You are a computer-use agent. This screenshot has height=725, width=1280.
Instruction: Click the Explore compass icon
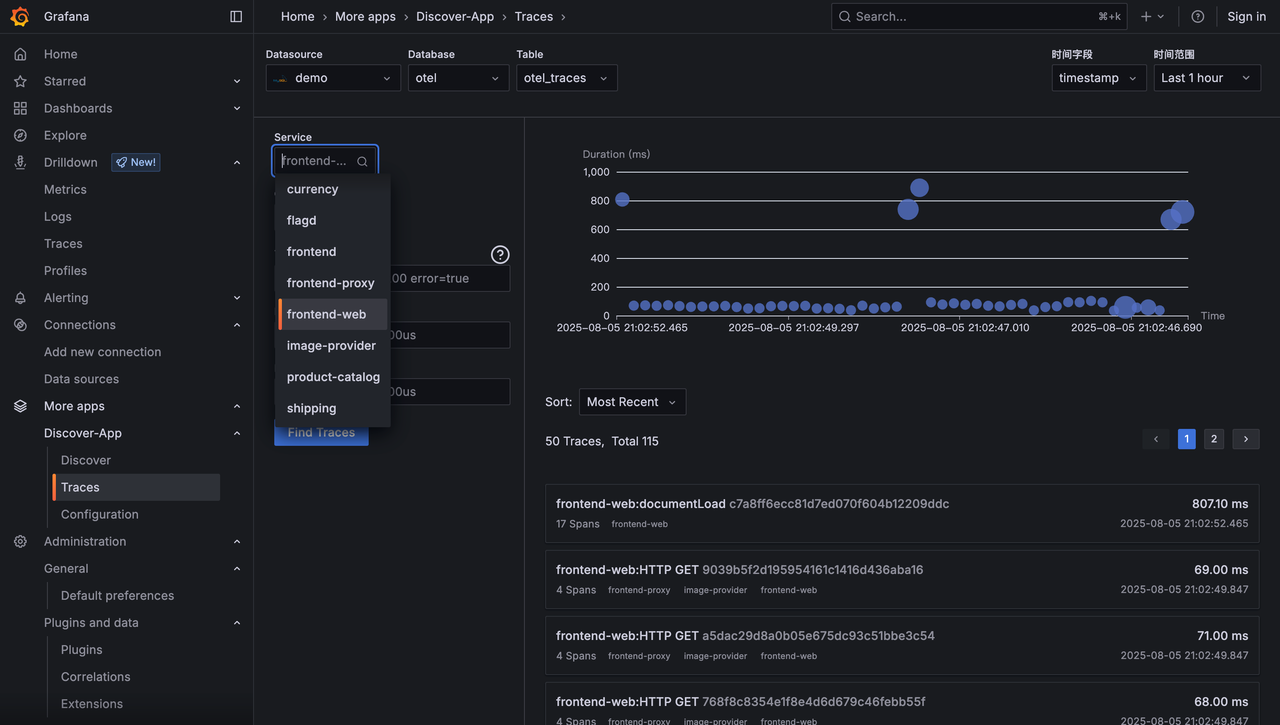(20, 135)
